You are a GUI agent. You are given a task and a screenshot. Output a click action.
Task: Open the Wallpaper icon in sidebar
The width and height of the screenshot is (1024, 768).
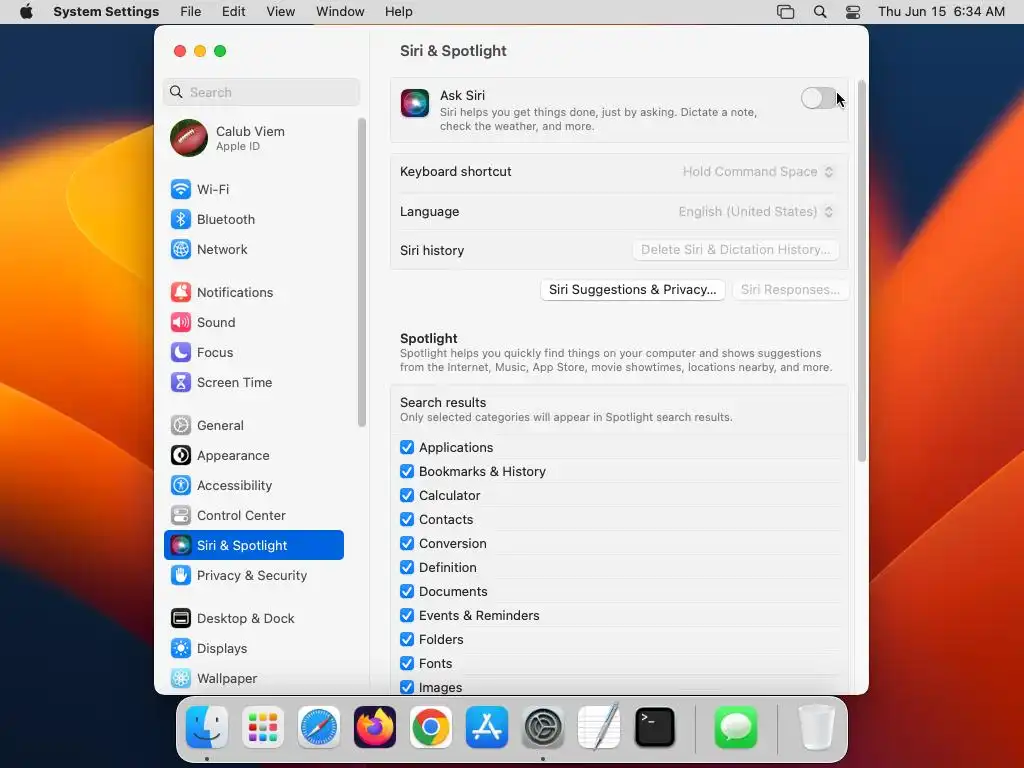click(x=181, y=679)
